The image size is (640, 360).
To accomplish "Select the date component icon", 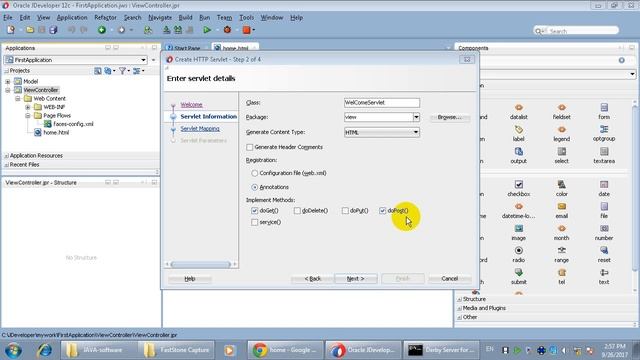I will pyautogui.click(x=604, y=184).
